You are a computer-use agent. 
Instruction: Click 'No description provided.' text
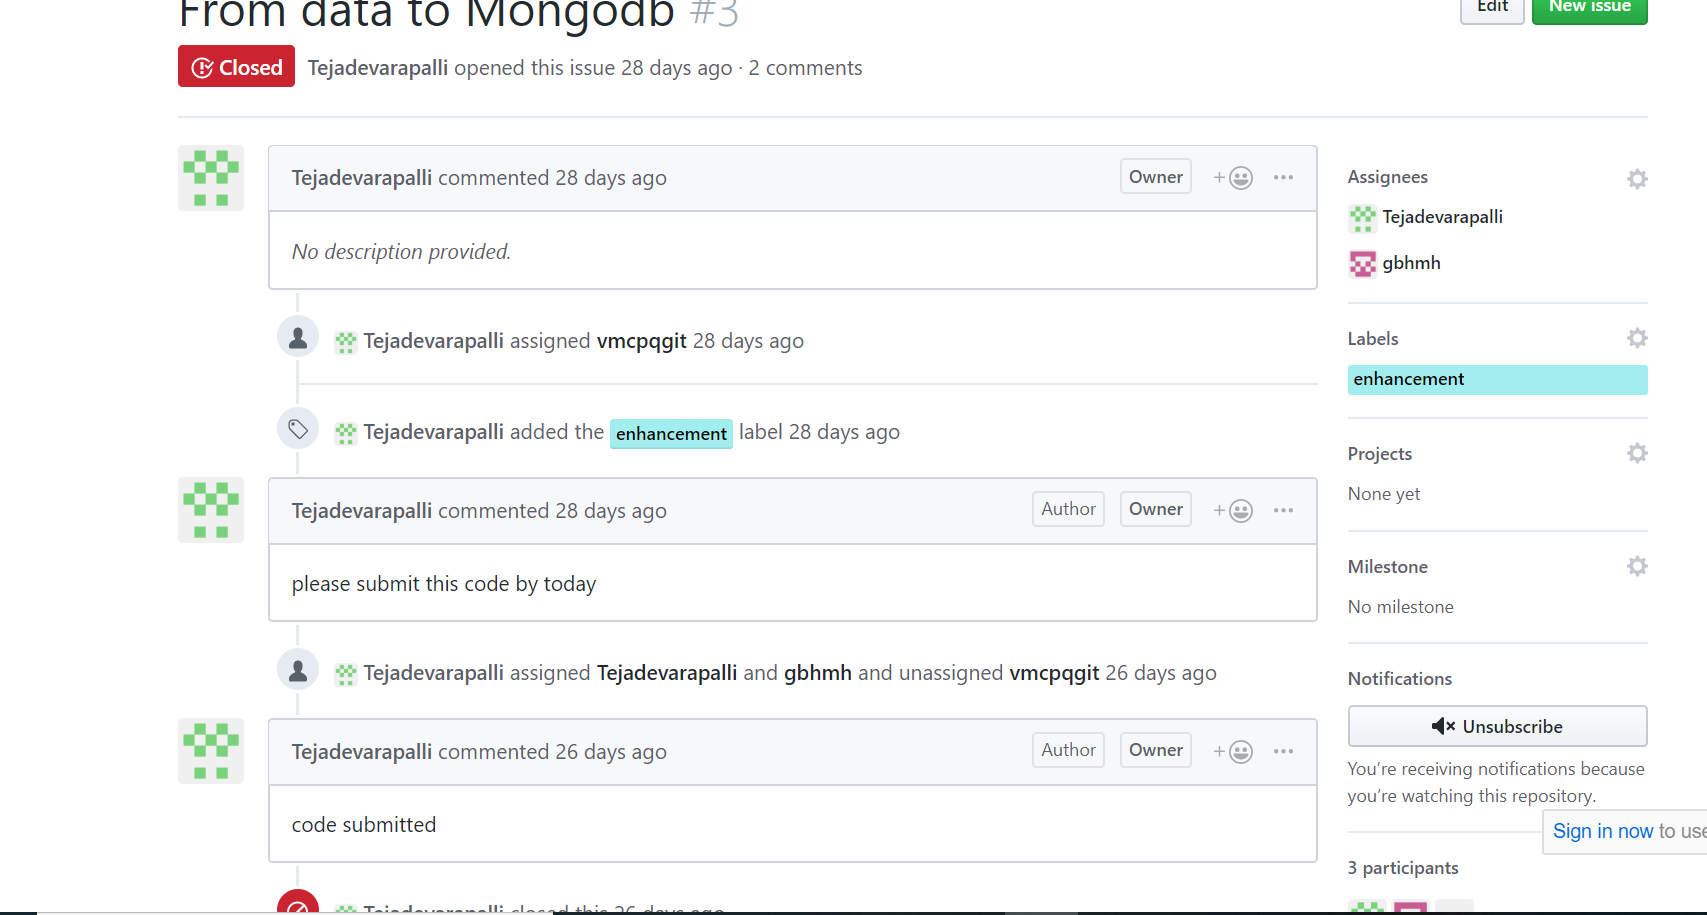tap(401, 252)
